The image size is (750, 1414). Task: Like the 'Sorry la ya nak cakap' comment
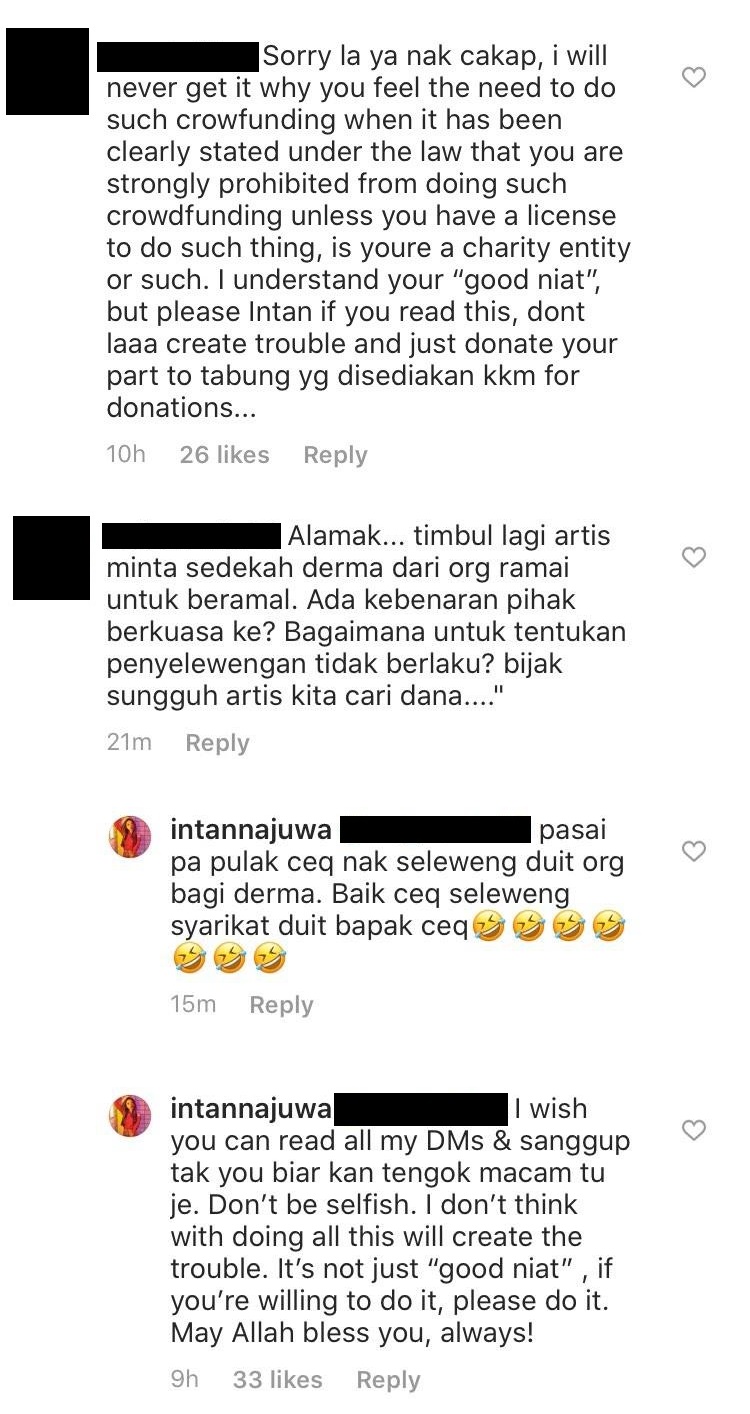[693, 77]
